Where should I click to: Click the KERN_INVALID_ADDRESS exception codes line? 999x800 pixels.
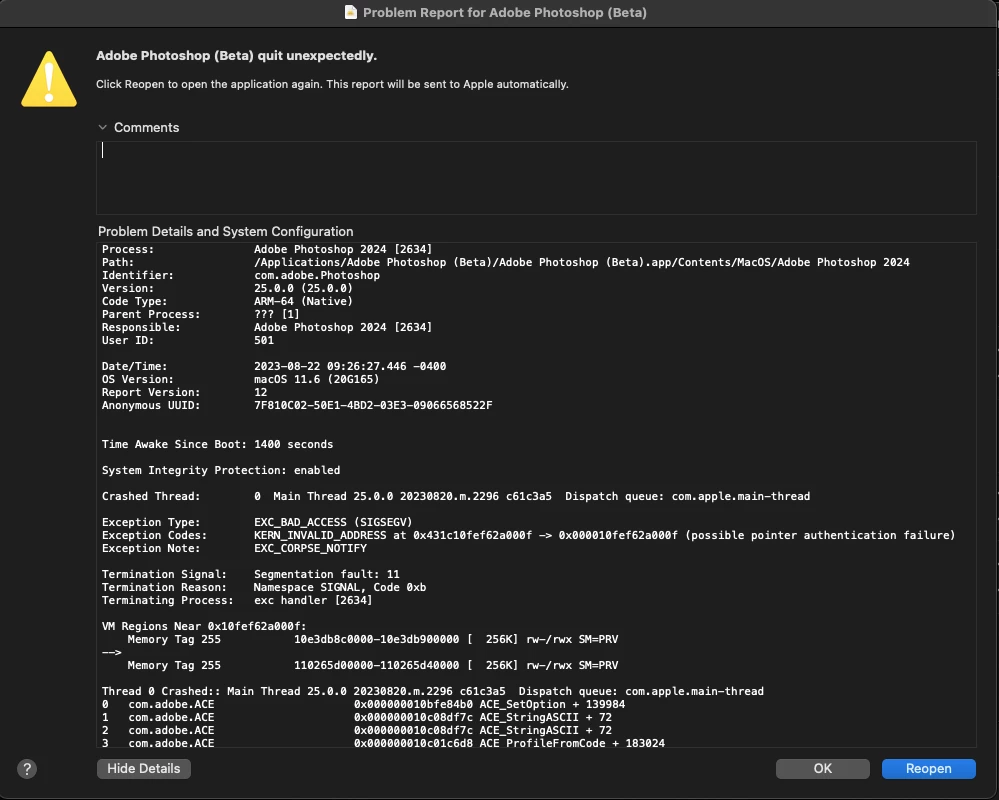pos(529,535)
